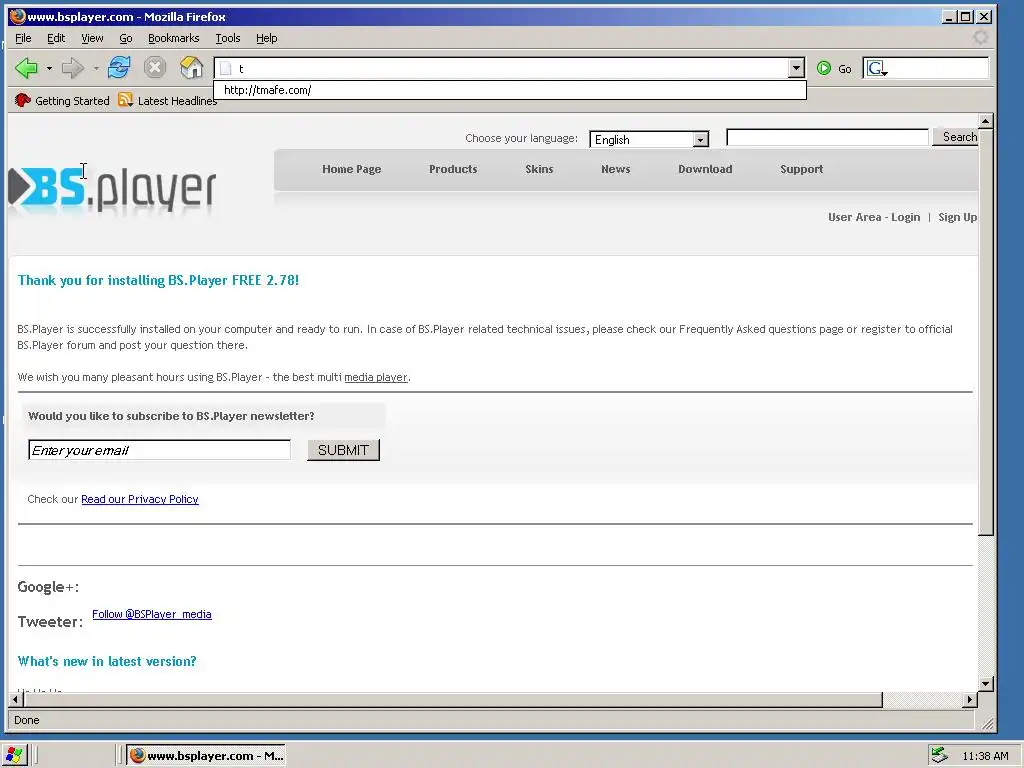The height and width of the screenshot is (768, 1024).
Task: Select the www.bsplayer.com taskbar button
Action: [x=206, y=756]
